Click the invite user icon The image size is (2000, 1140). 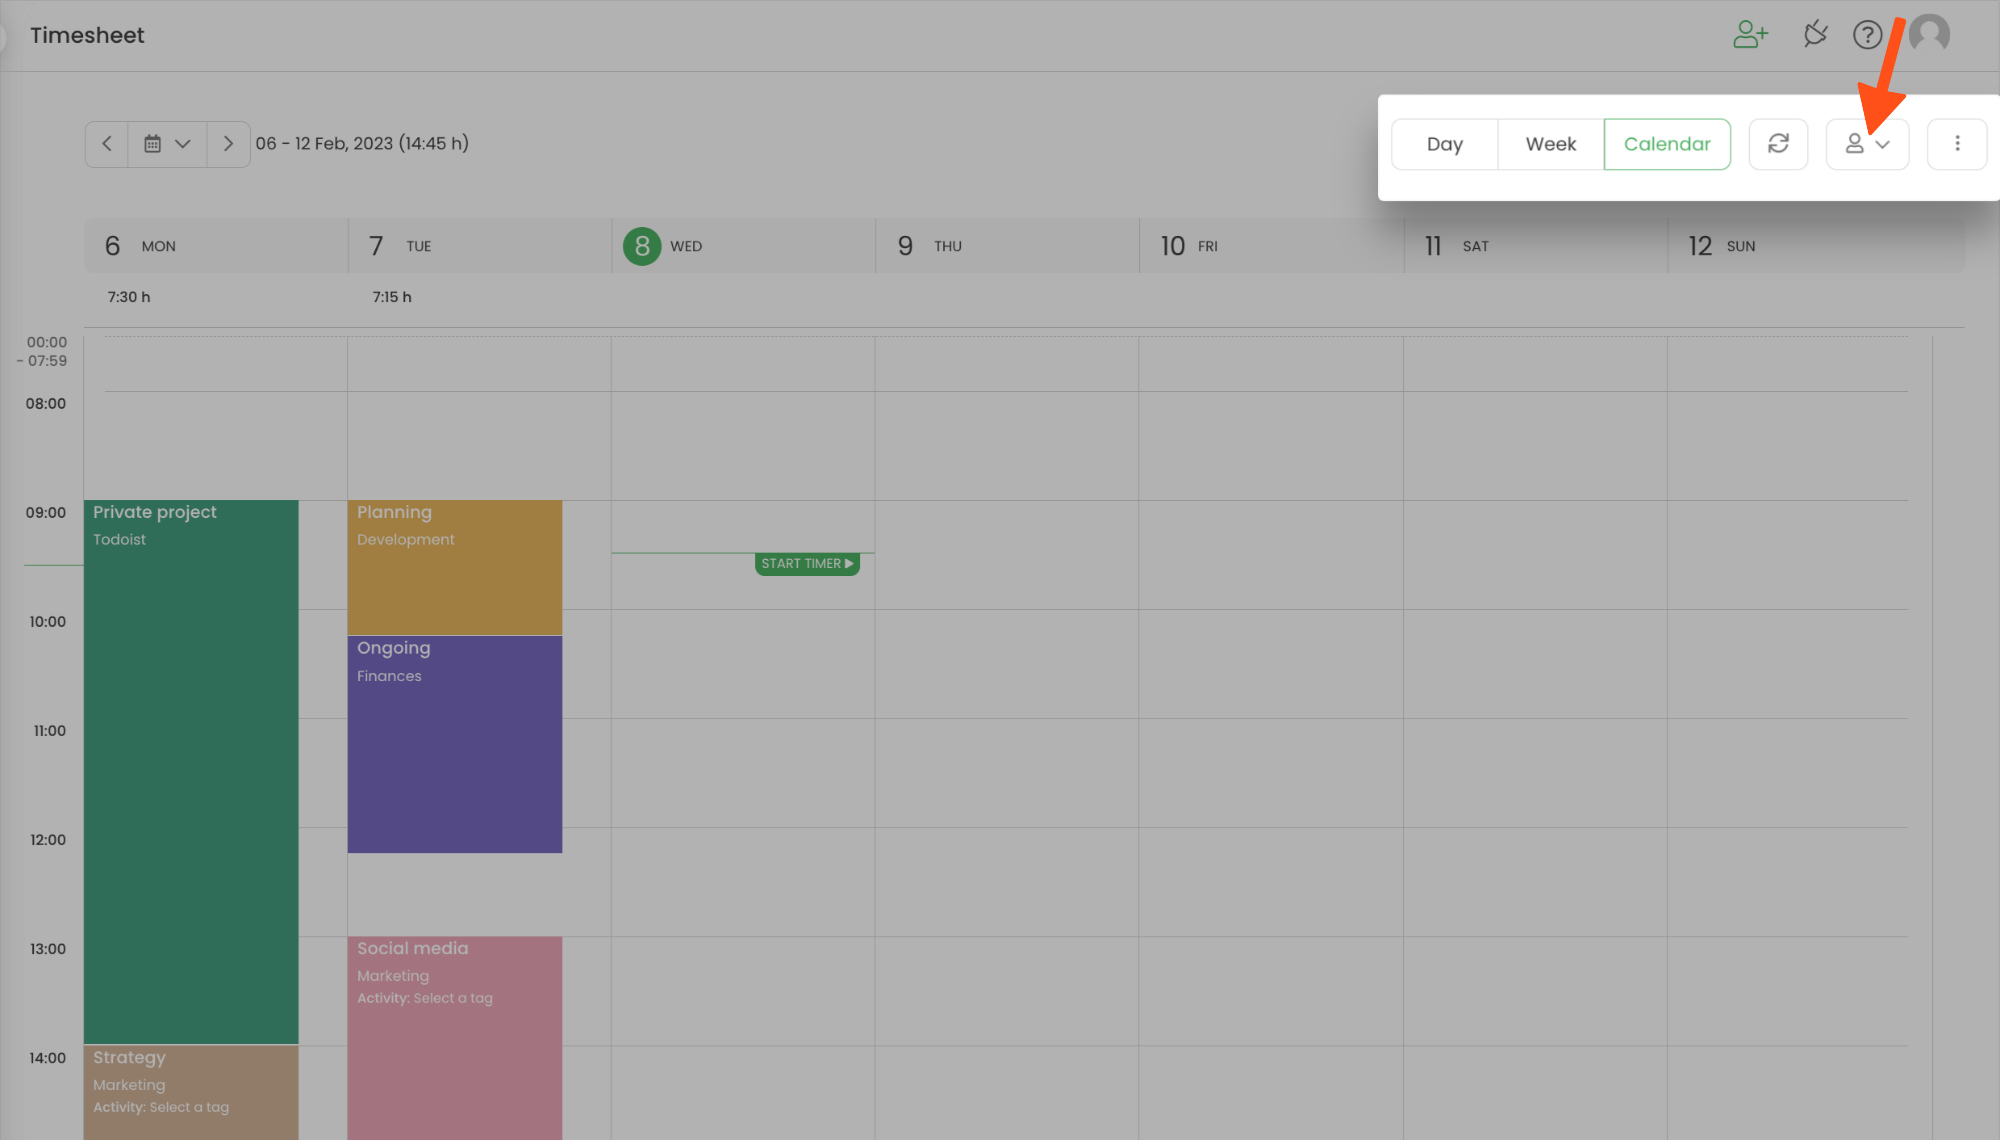click(x=1750, y=35)
